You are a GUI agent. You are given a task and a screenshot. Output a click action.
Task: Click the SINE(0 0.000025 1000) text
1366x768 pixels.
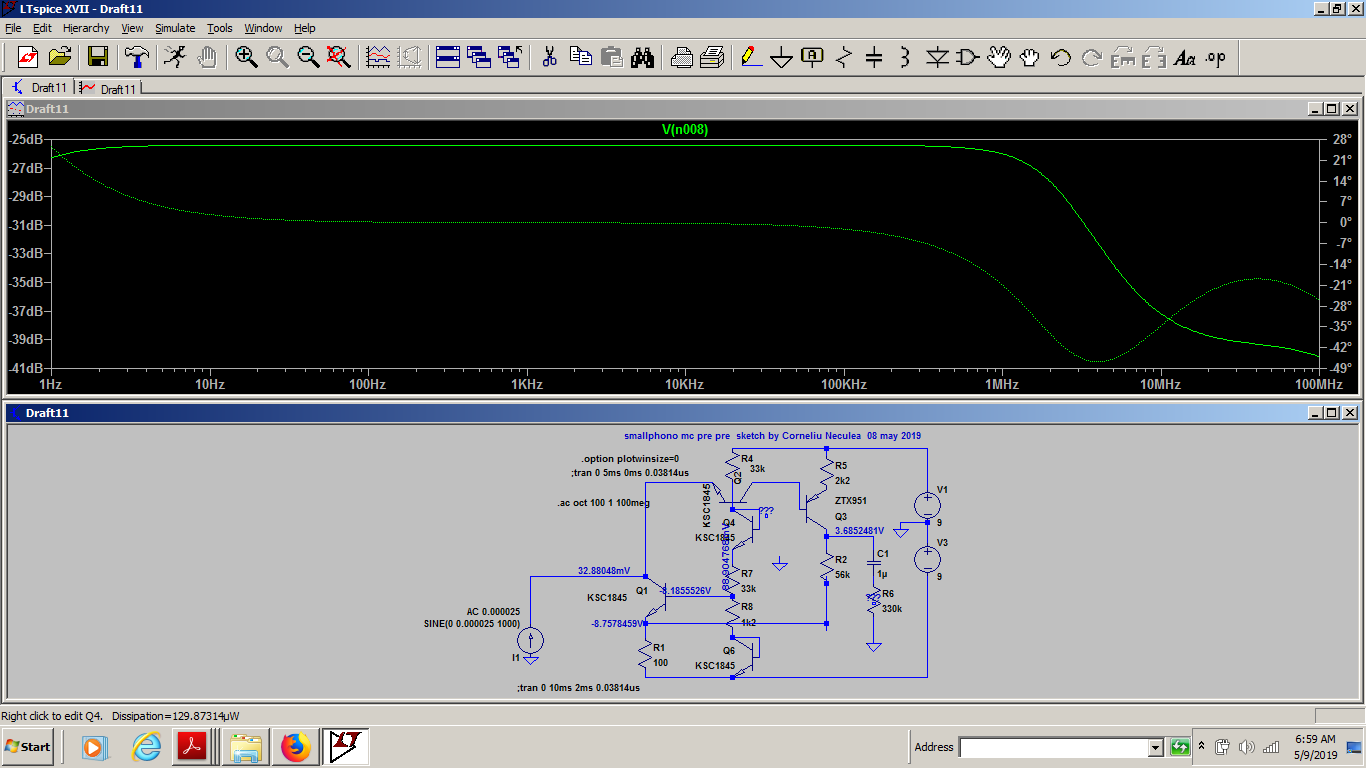[x=472, y=624]
